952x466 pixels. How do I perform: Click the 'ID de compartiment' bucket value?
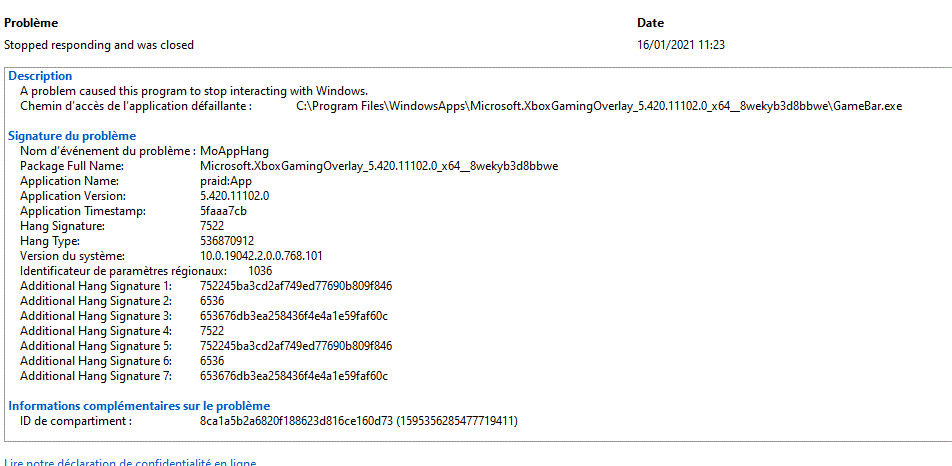coord(359,420)
